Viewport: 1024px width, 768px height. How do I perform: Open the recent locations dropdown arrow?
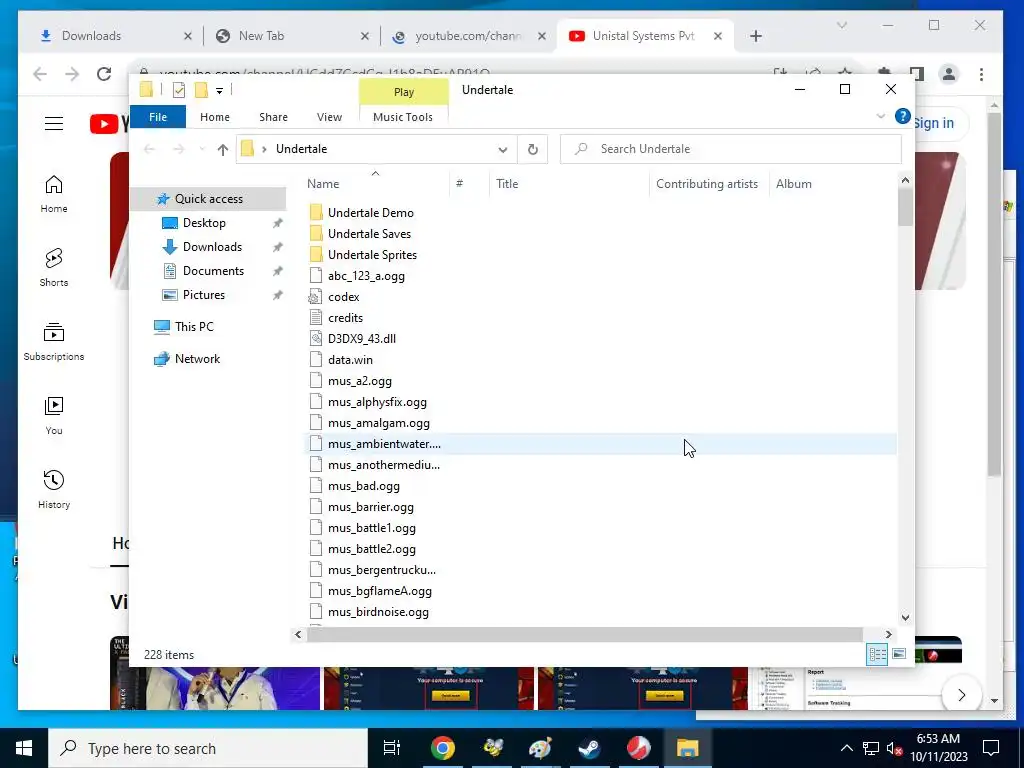202,150
